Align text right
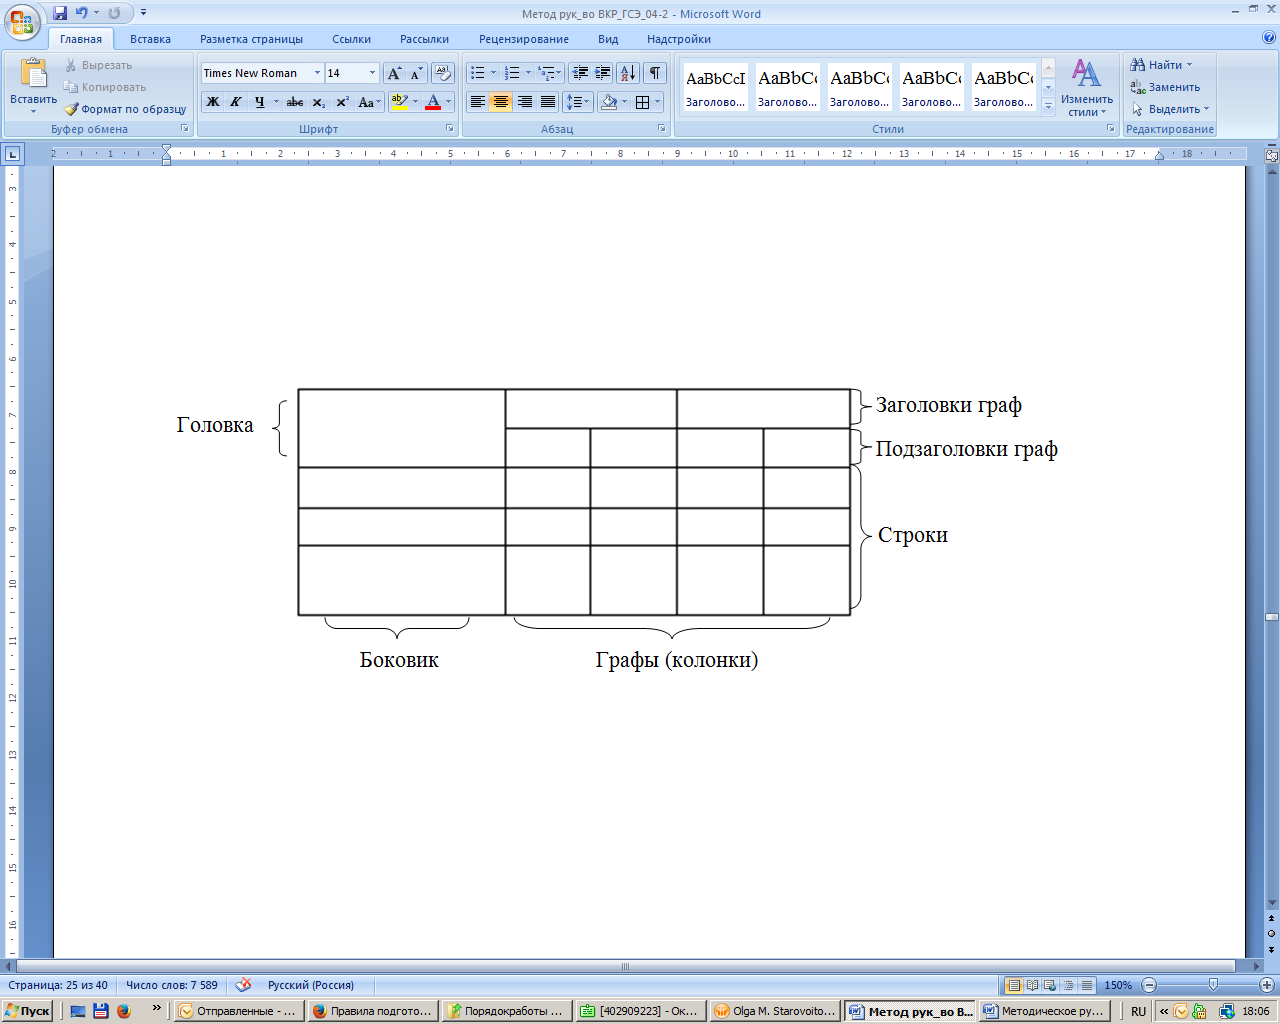1280x1024 pixels. click(524, 102)
